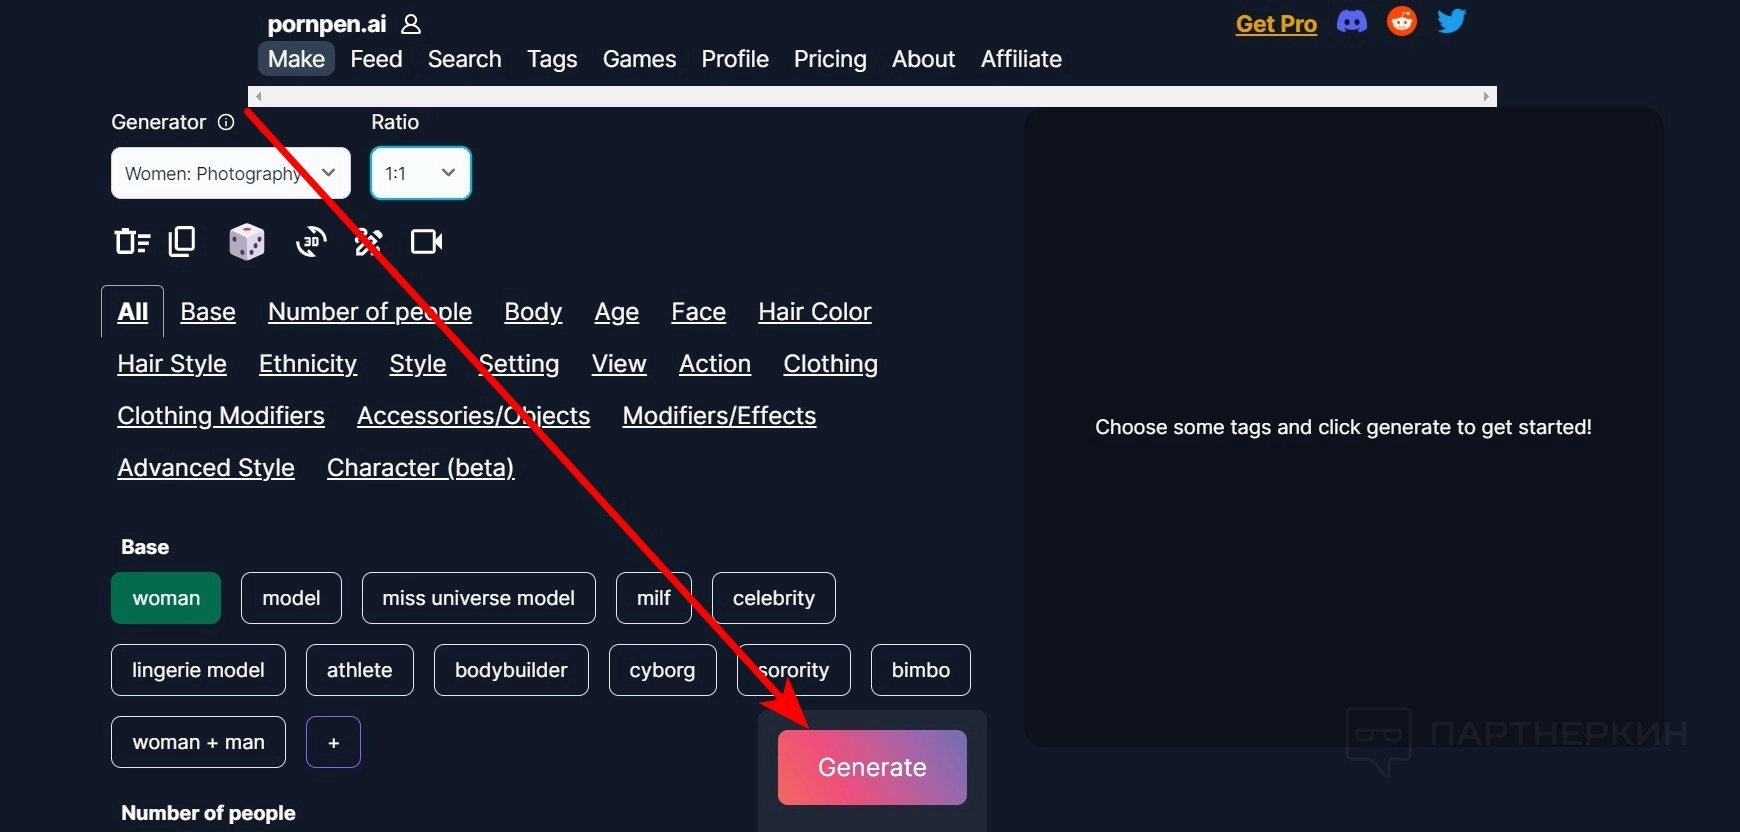The height and width of the screenshot is (832, 1740).
Task: Switch to the Hair Color tab
Action: pyautogui.click(x=814, y=312)
